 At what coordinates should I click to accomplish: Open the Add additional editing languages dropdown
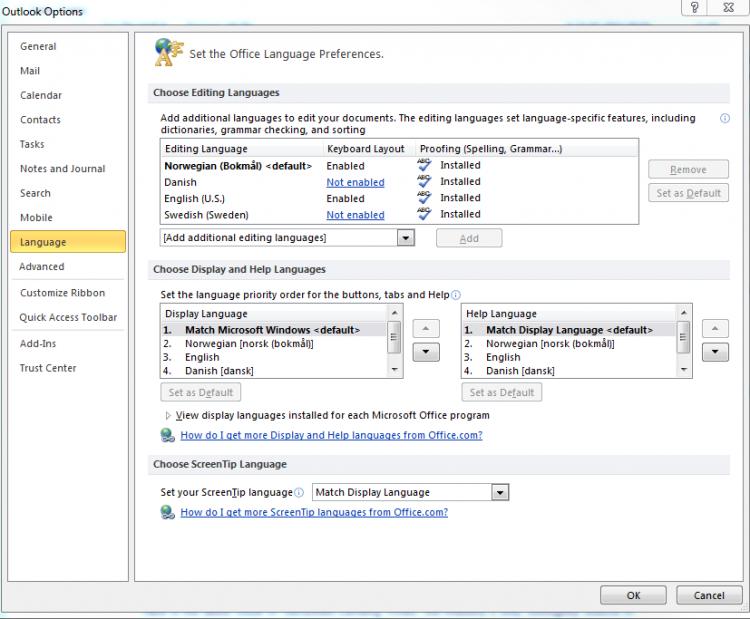tap(405, 238)
